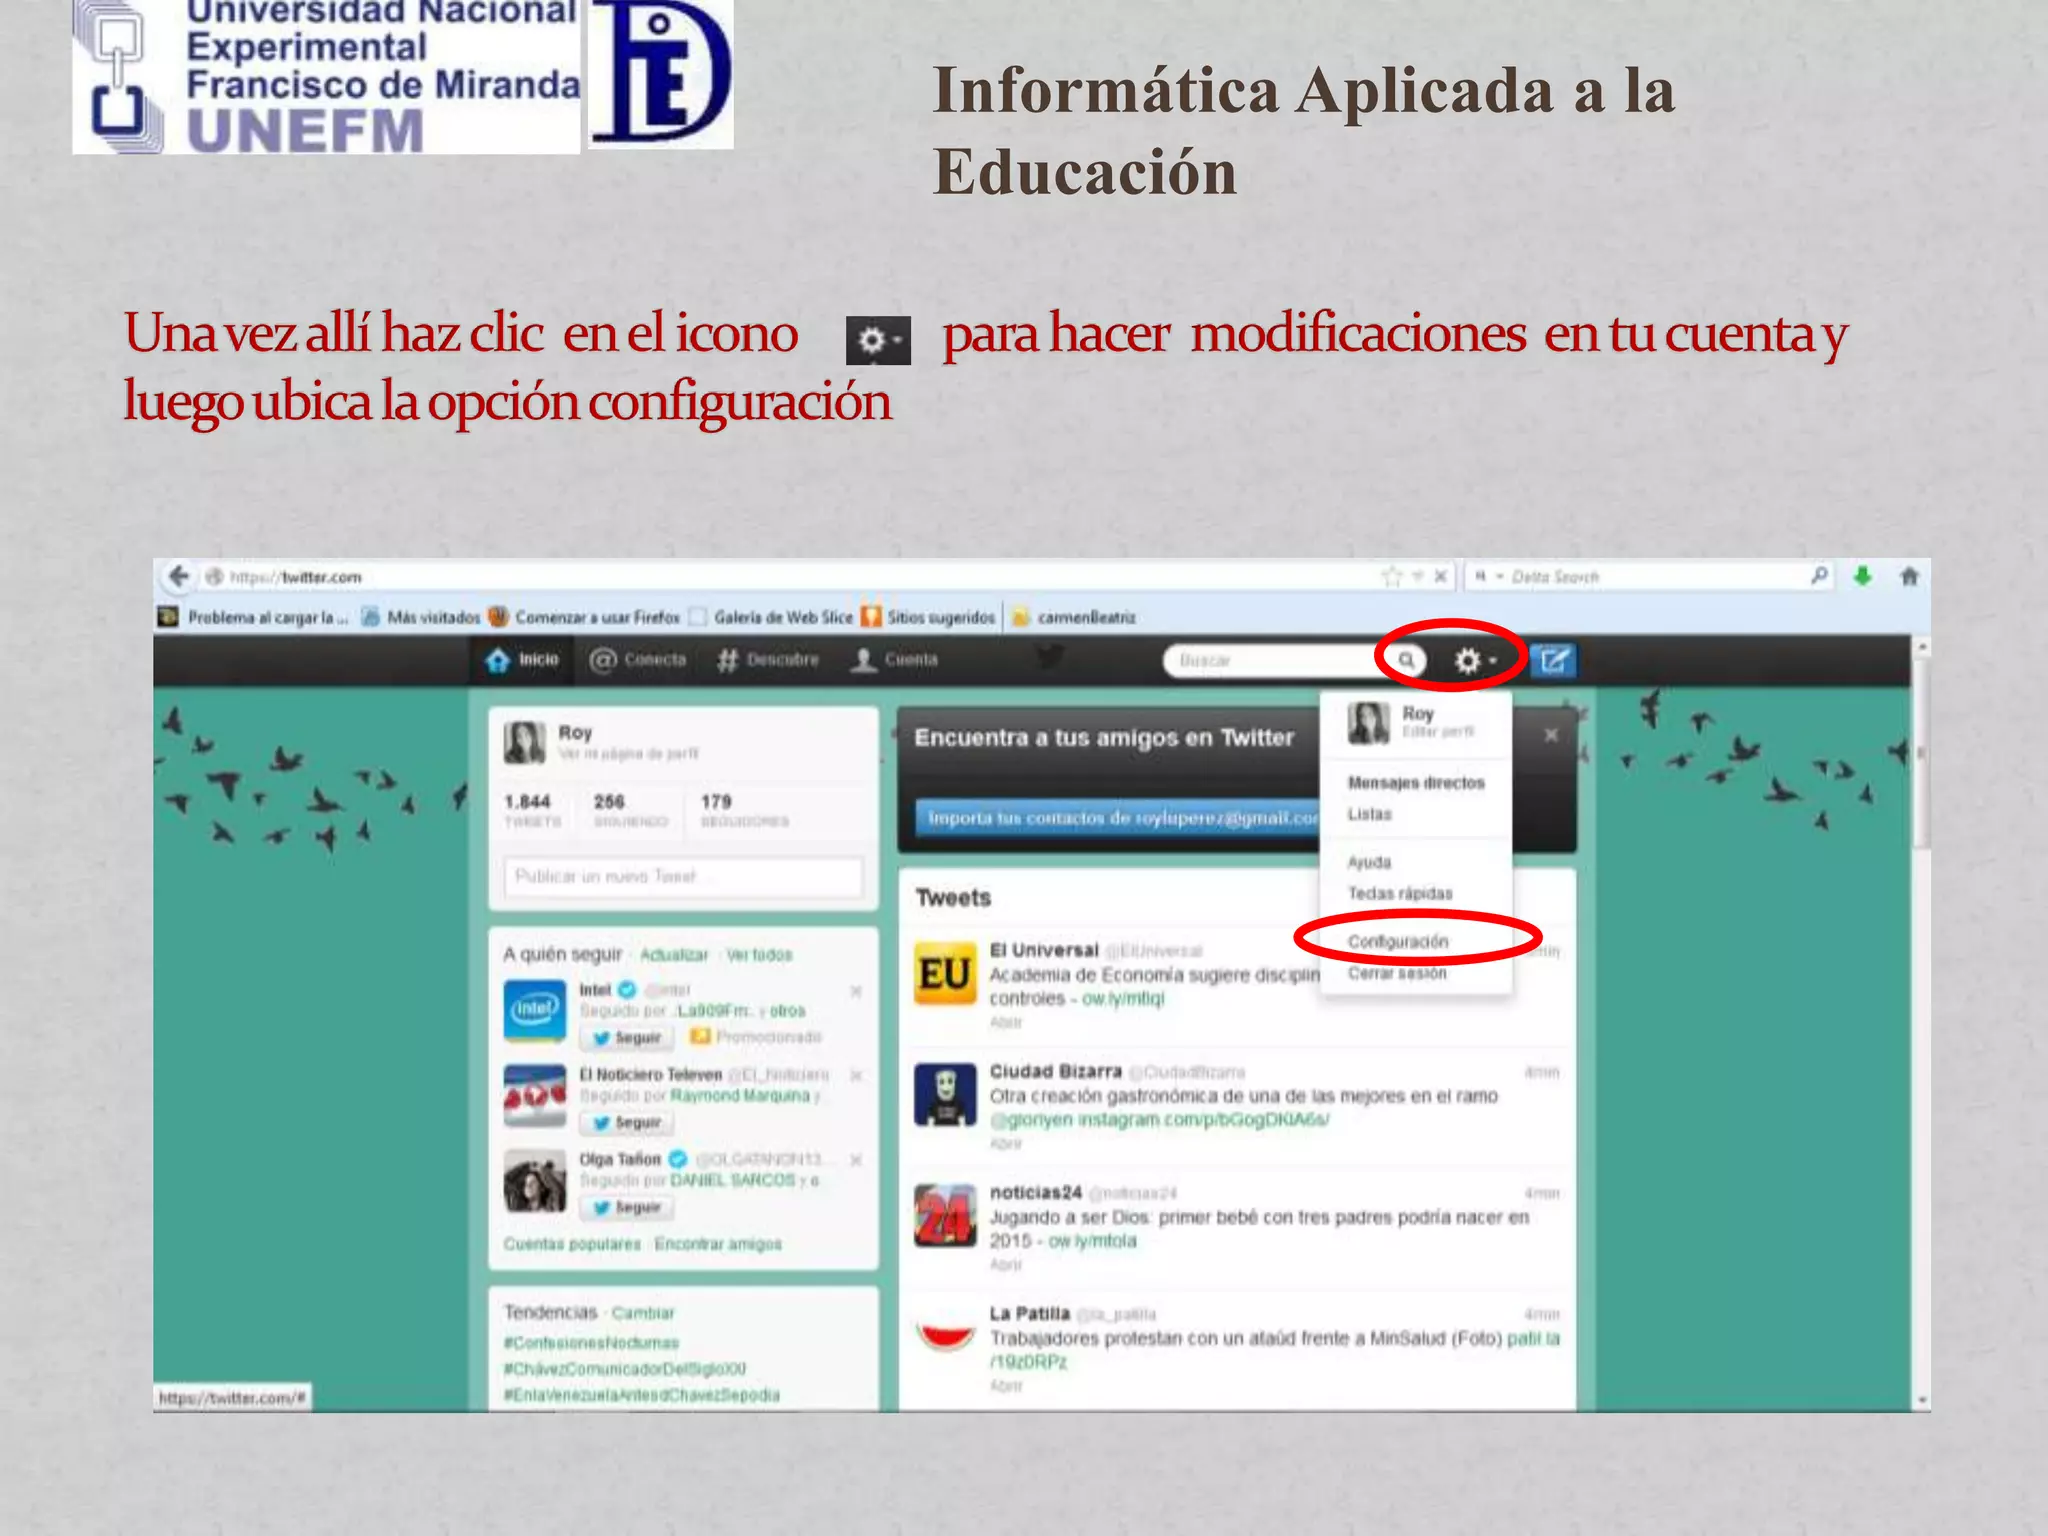Click the compose new Tweet icon

(1553, 660)
